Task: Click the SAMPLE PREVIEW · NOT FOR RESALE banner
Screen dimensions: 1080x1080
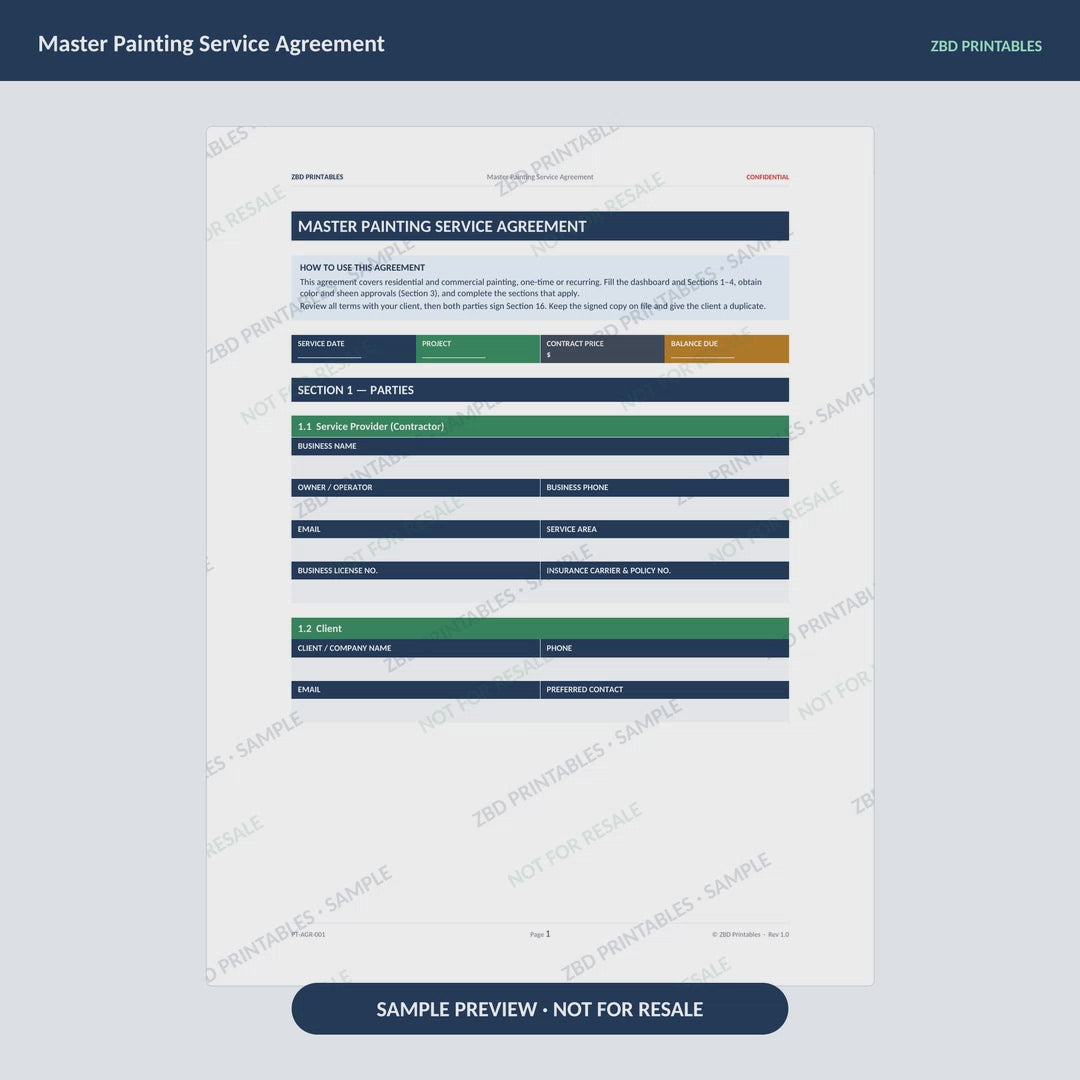Action: pyautogui.click(x=539, y=1008)
